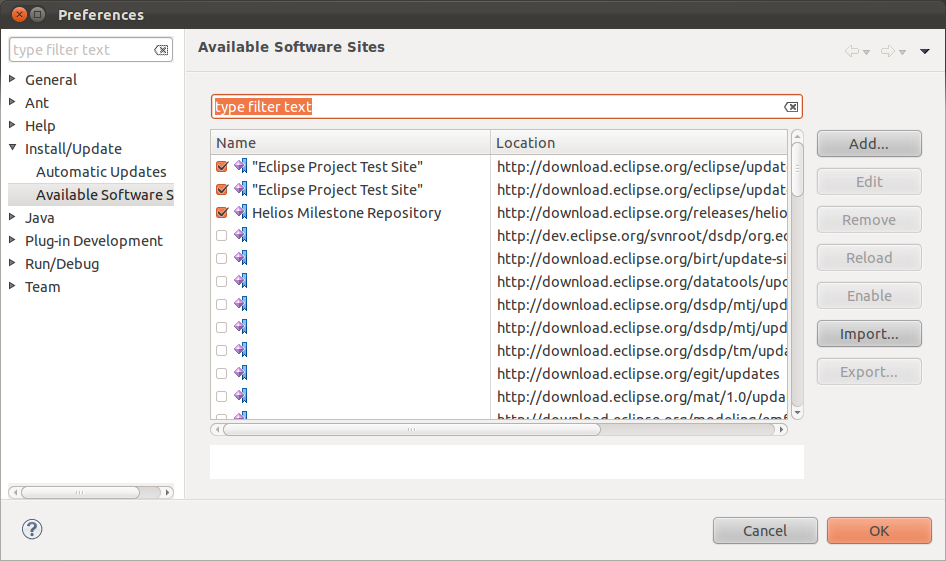Screen dimensions: 946x561
Task: Click table's scroll down arrow
Action: pos(797,413)
